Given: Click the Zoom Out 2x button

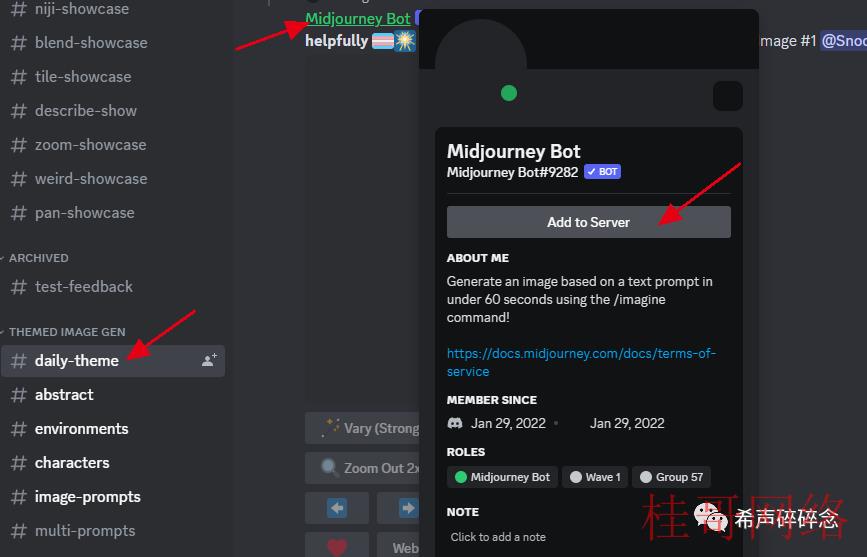Looking at the screenshot, I should 363,468.
